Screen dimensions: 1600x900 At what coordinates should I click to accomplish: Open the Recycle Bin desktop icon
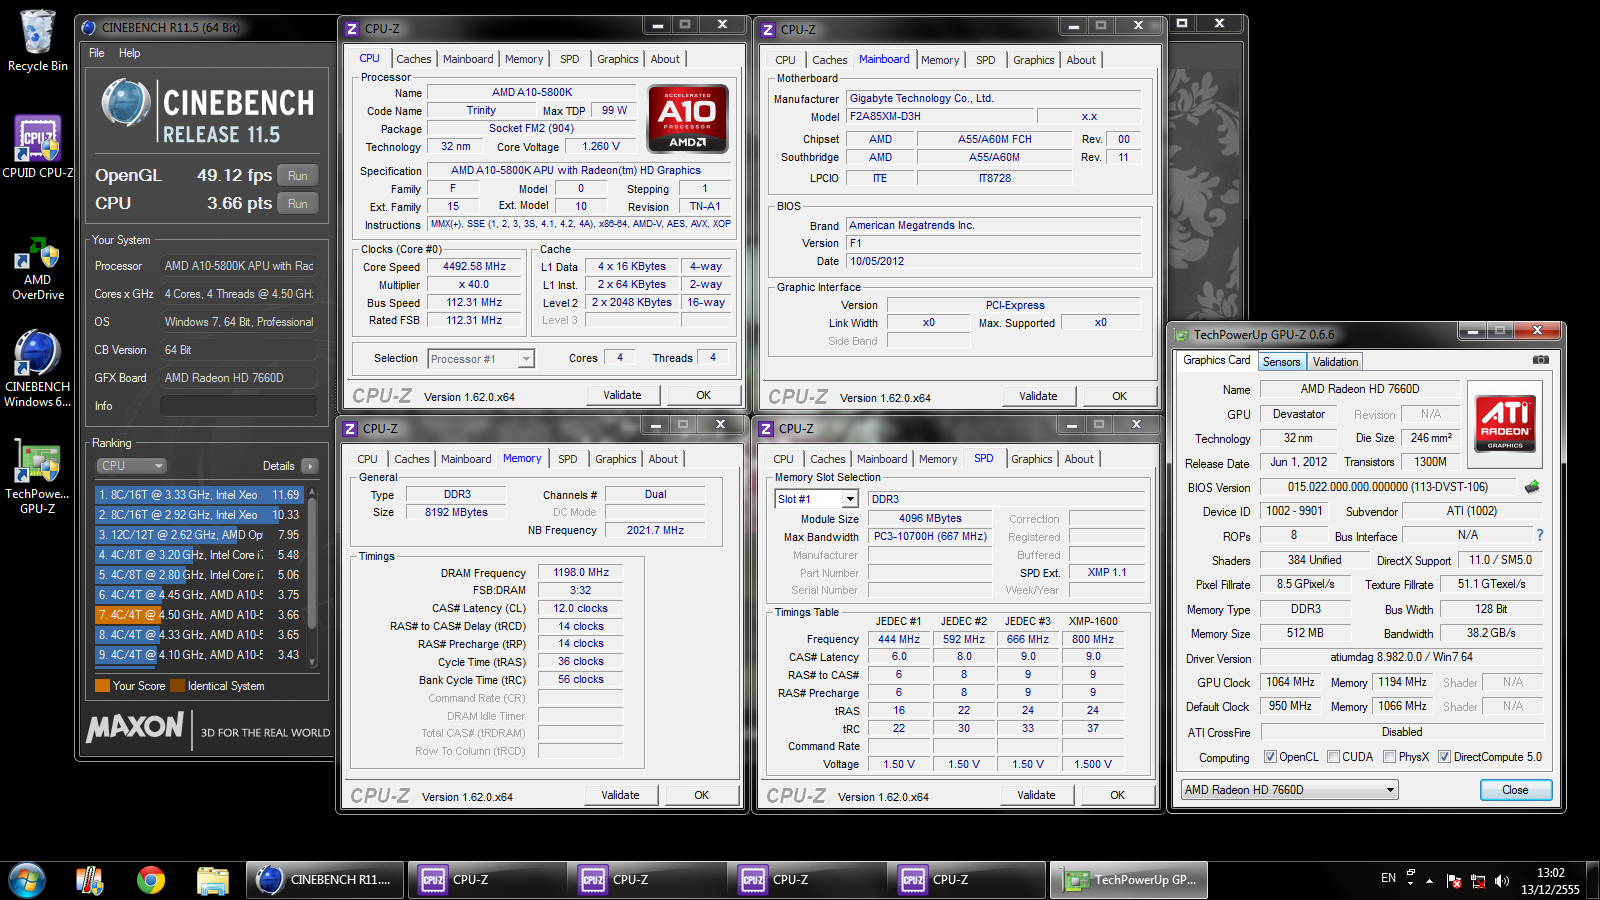(x=38, y=41)
